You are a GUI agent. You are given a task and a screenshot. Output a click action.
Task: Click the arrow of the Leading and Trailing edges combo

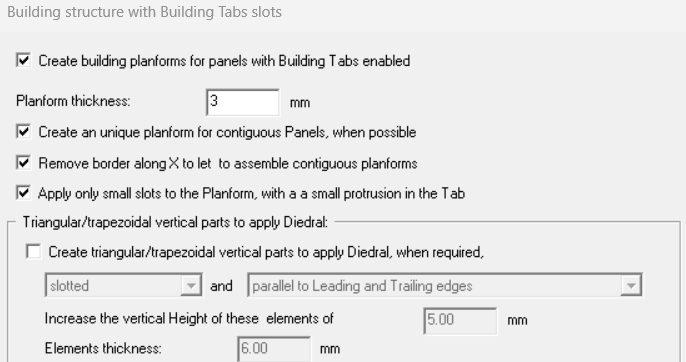pyautogui.click(x=631, y=285)
